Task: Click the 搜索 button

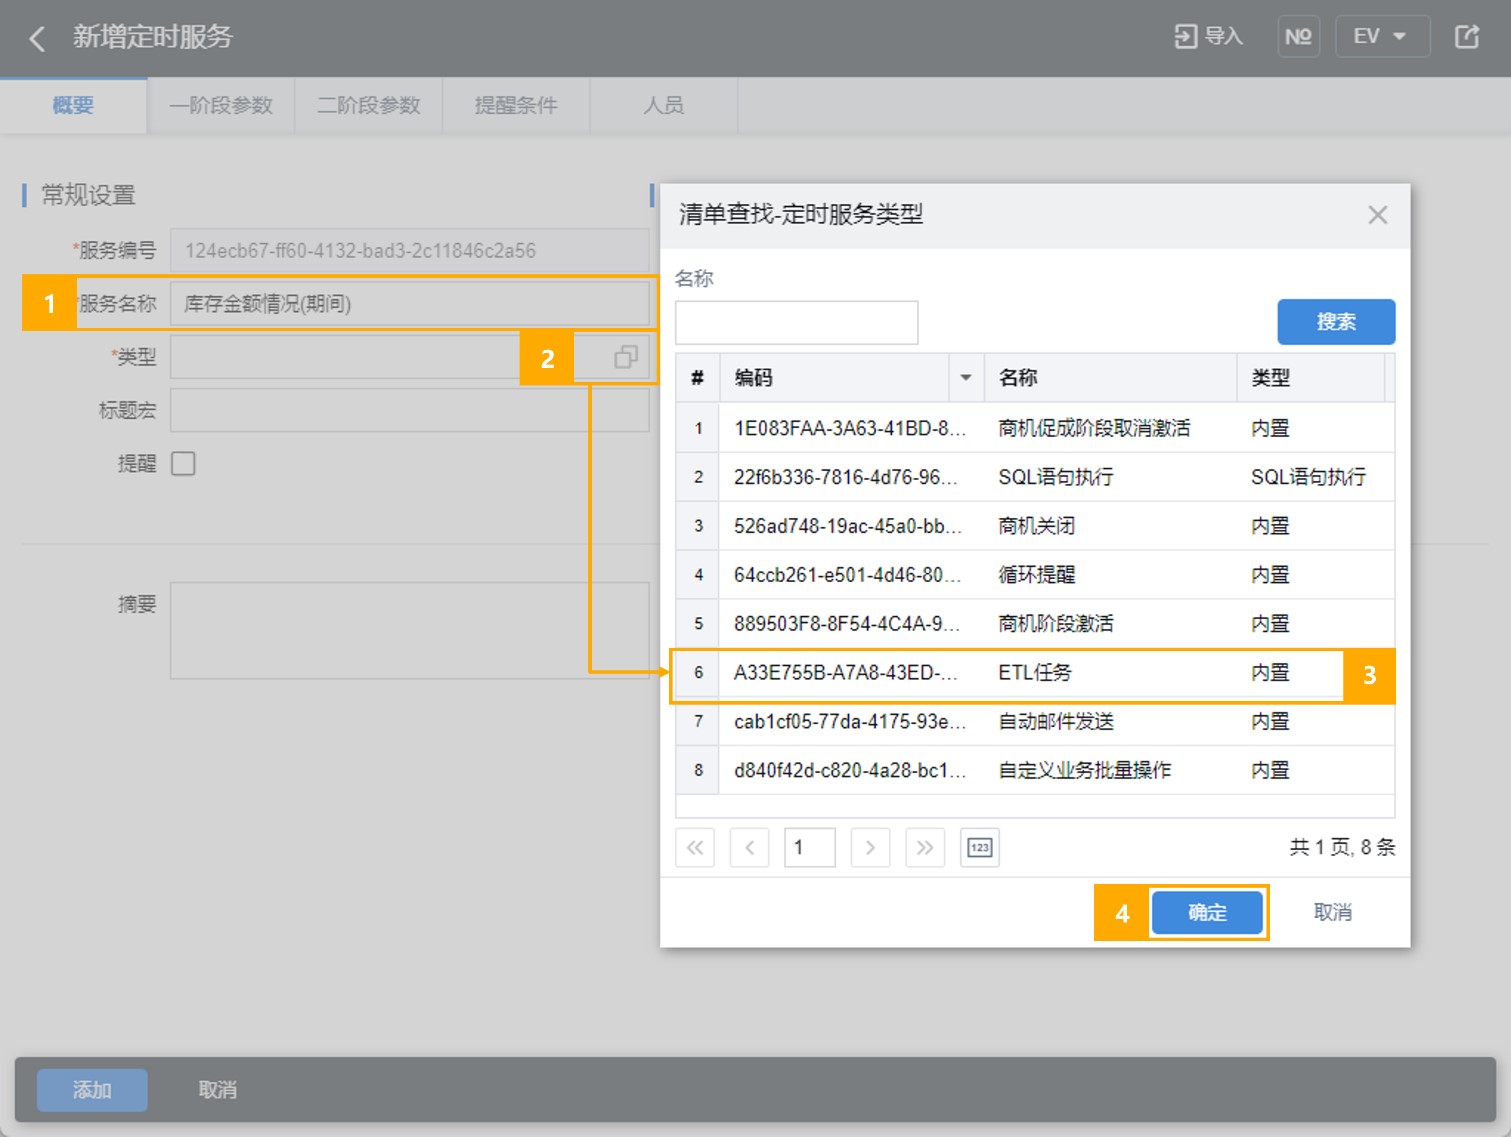Action: pyautogui.click(x=1336, y=322)
